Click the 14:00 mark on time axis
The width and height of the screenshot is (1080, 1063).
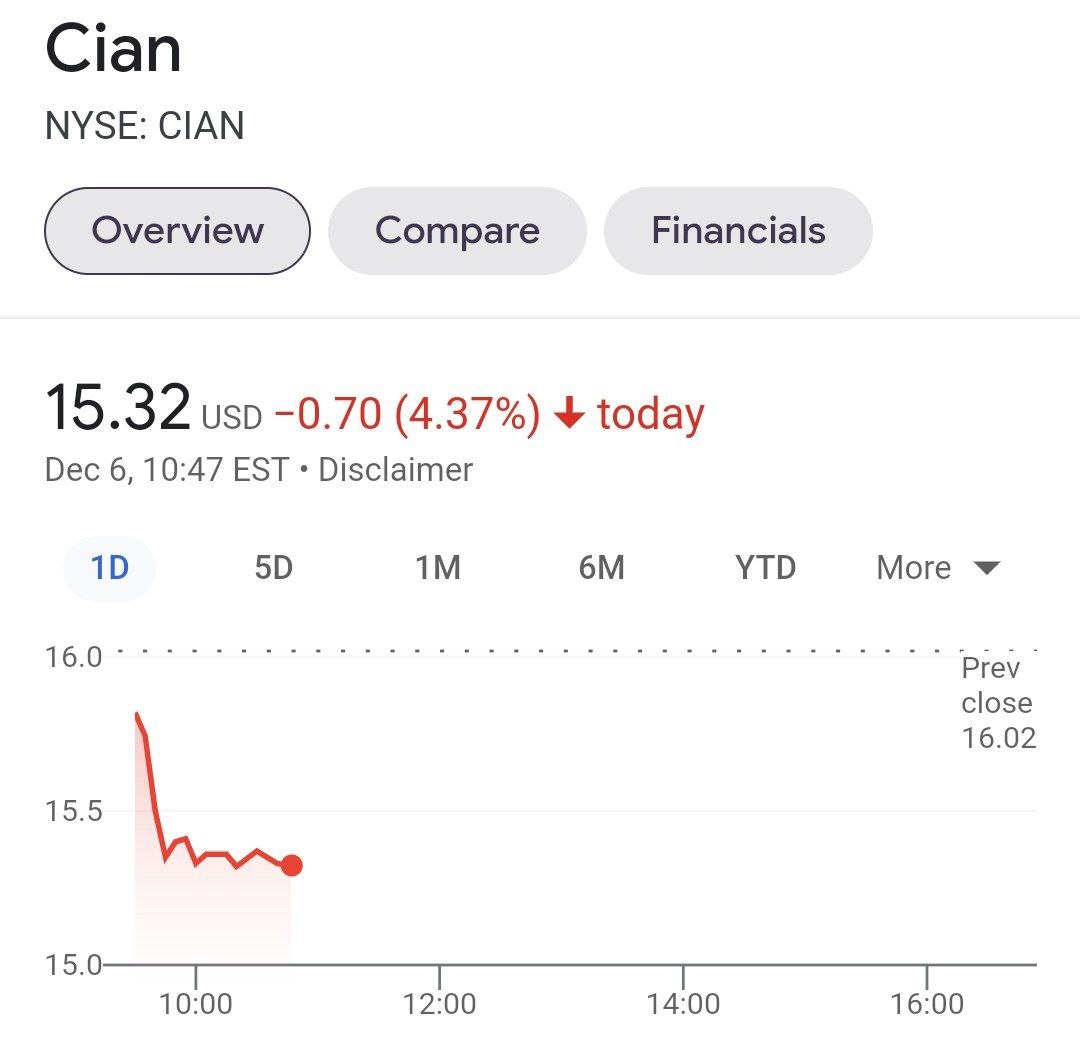pos(683,1002)
